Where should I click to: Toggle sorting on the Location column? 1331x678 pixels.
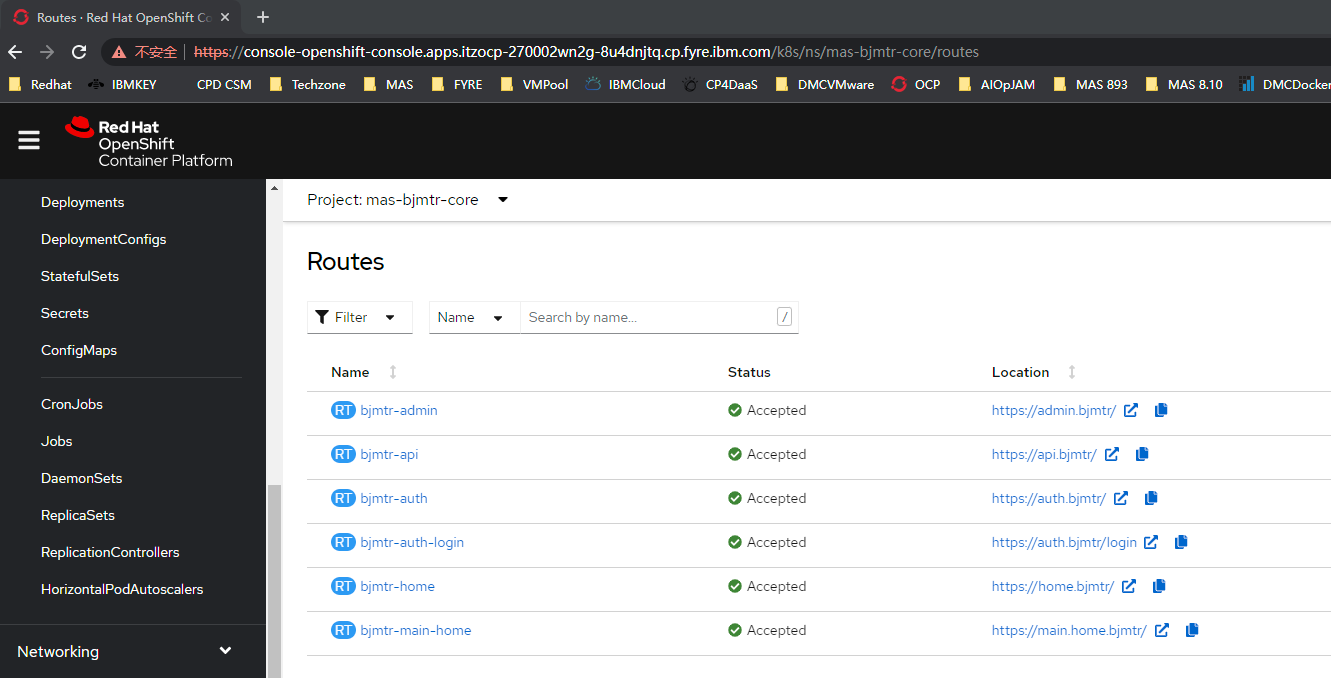pos(1071,371)
